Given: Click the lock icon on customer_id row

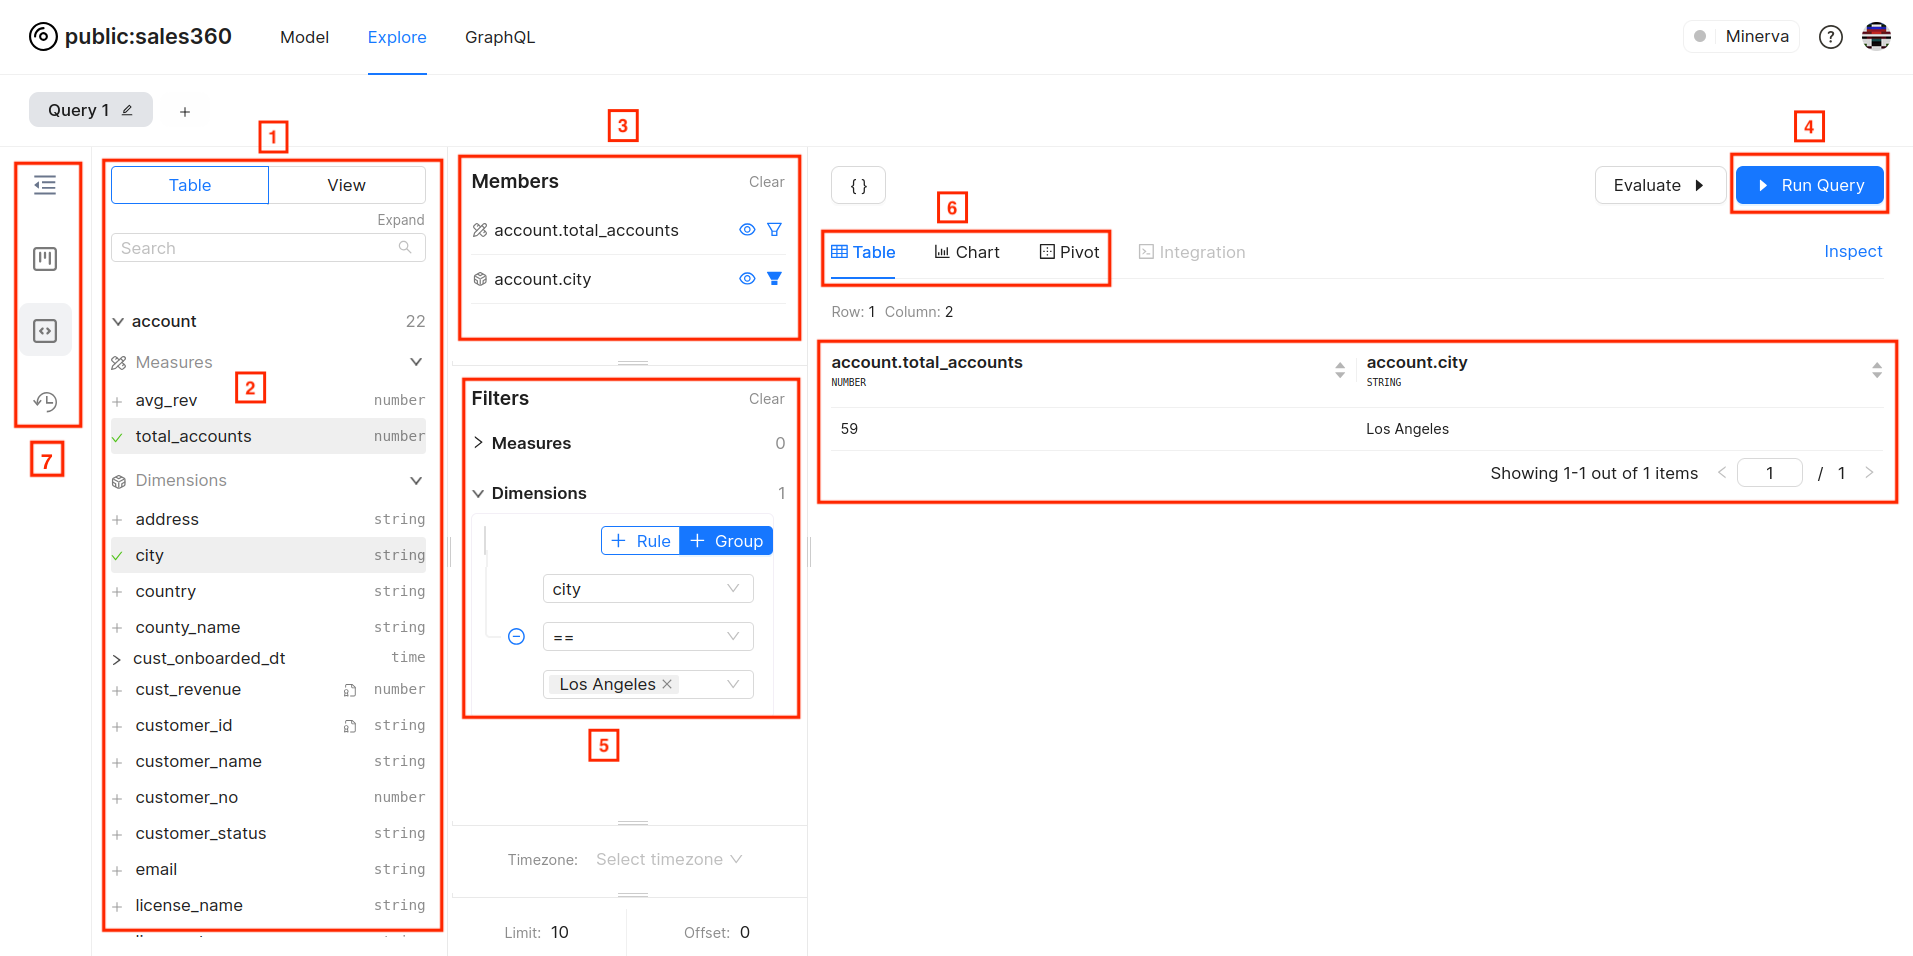Looking at the screenshot, I should (x=350, y=726).
